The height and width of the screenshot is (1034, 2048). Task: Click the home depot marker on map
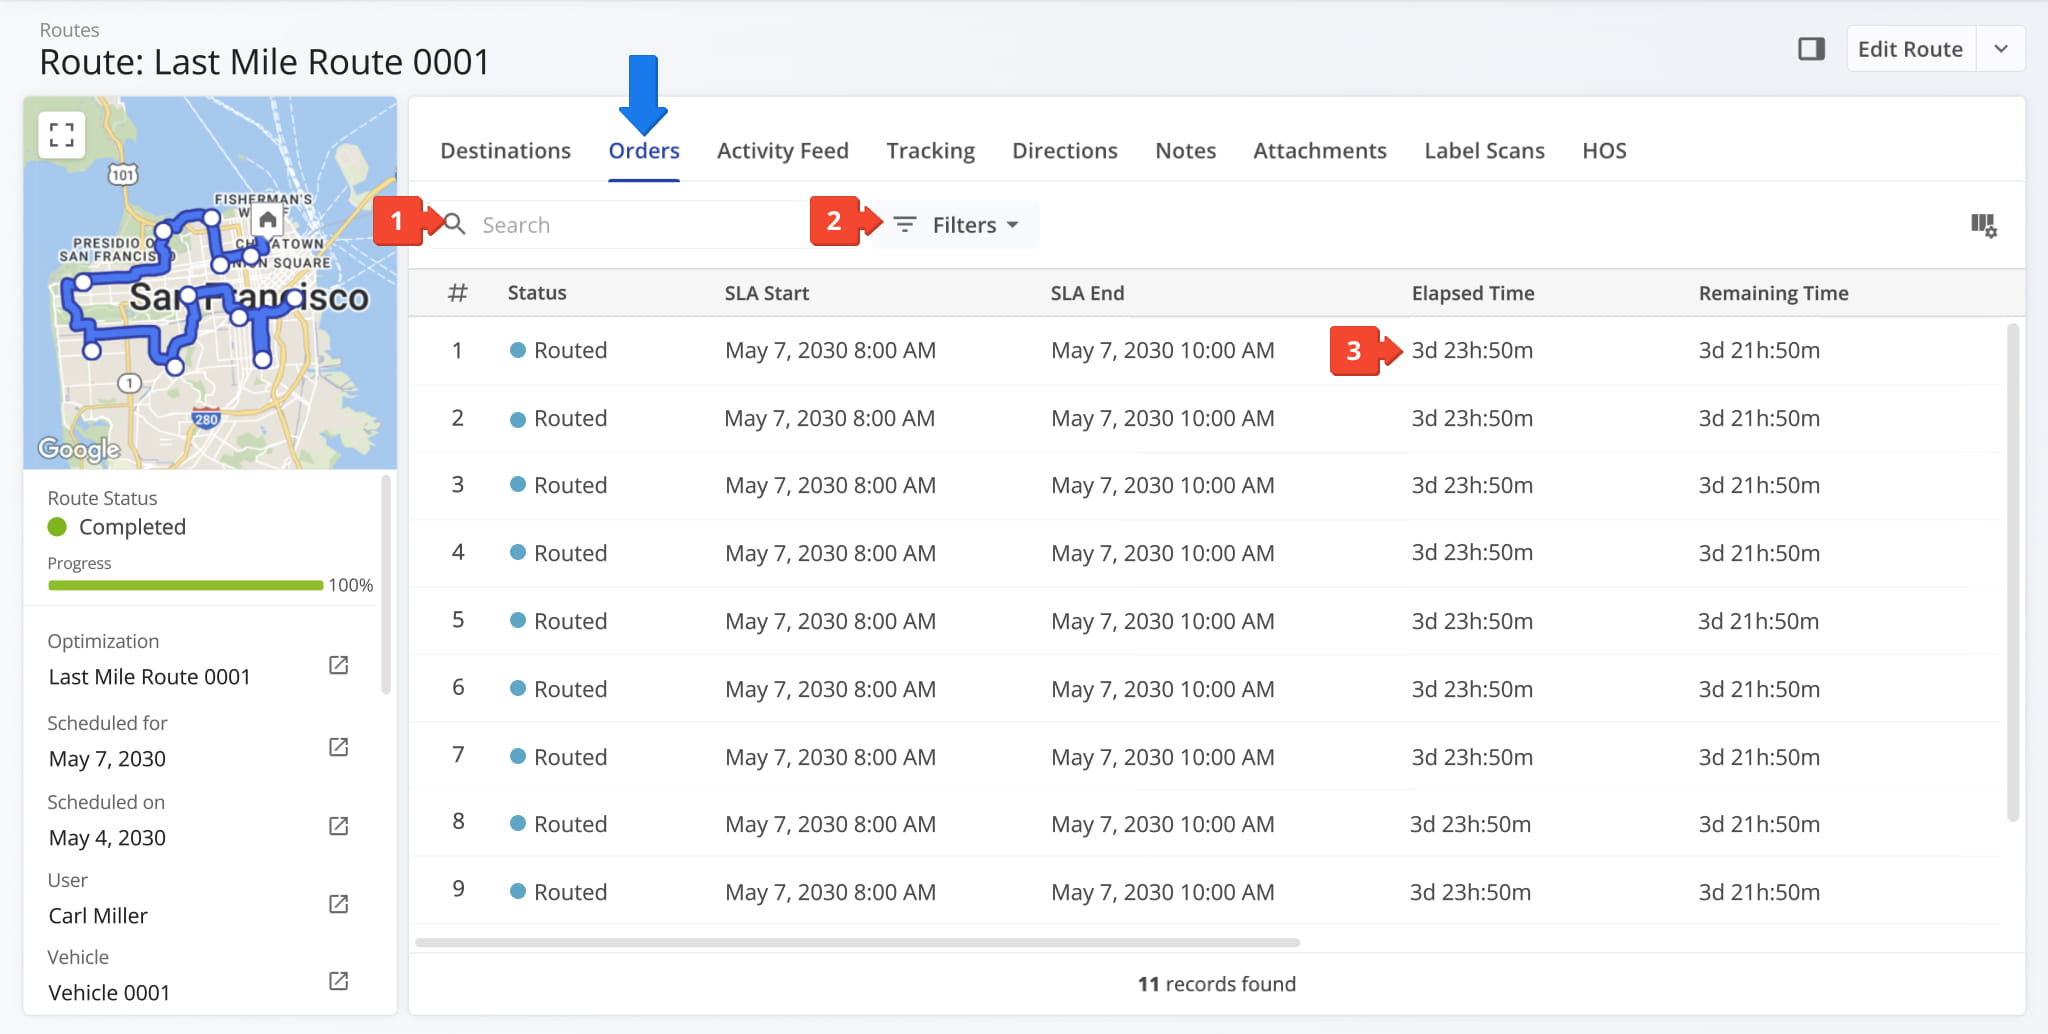(x=267, y=220)
